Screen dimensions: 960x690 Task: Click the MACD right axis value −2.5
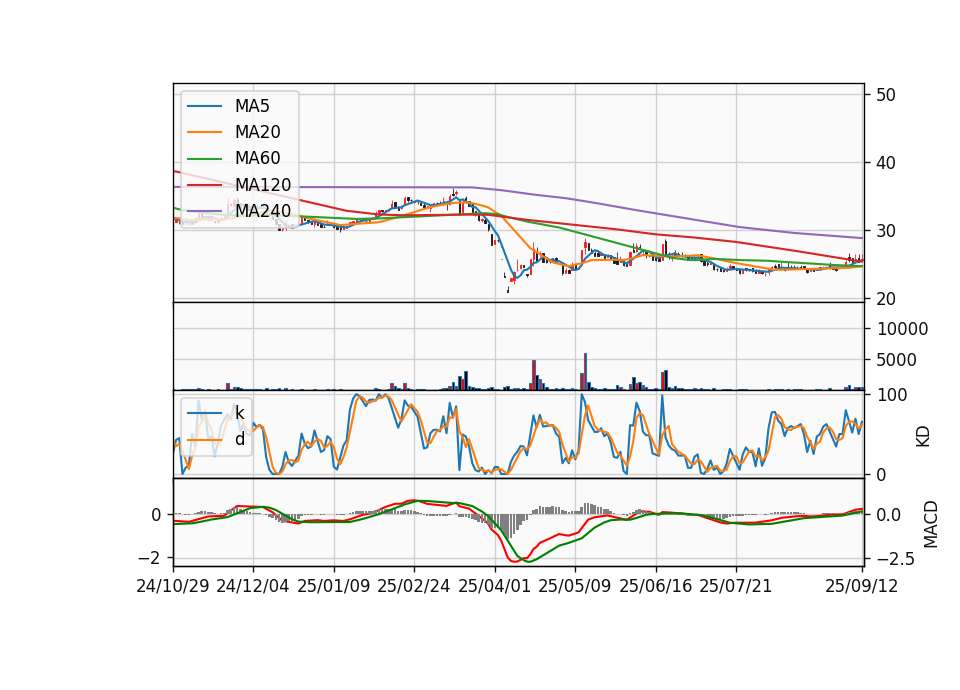896,559
